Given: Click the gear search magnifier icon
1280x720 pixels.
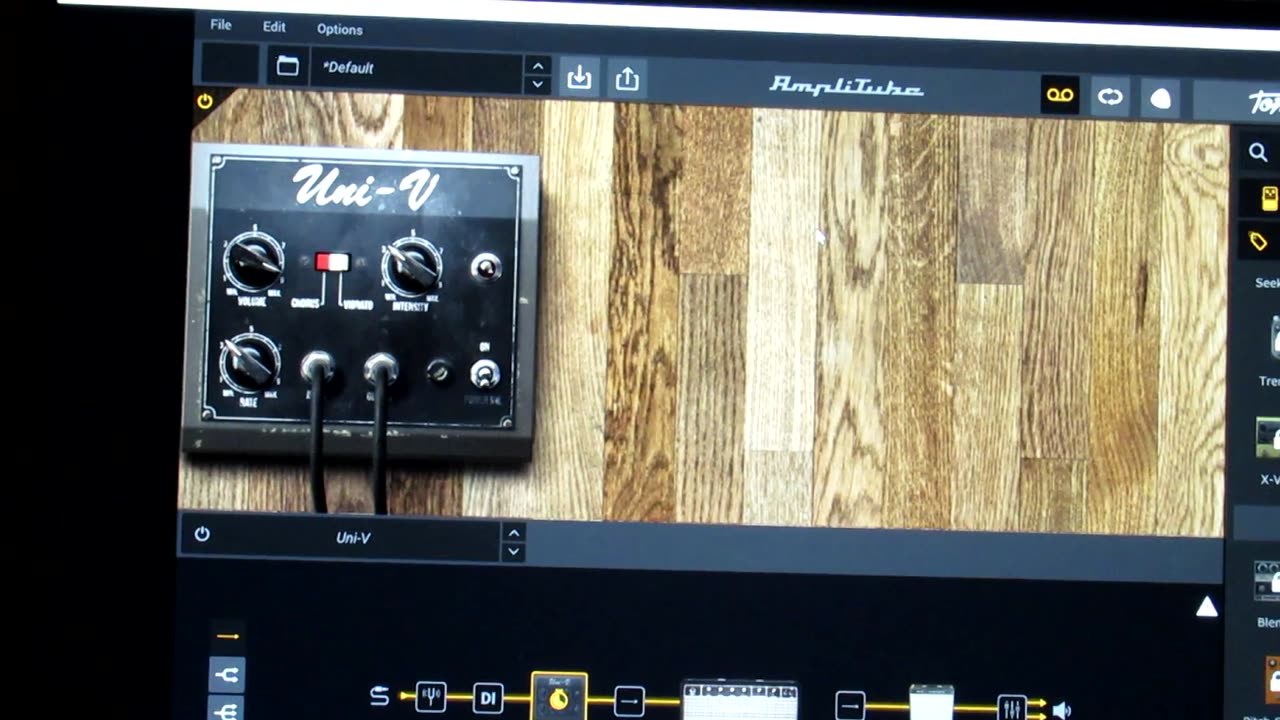Looking at the screenshot, I should [1258, 153].
